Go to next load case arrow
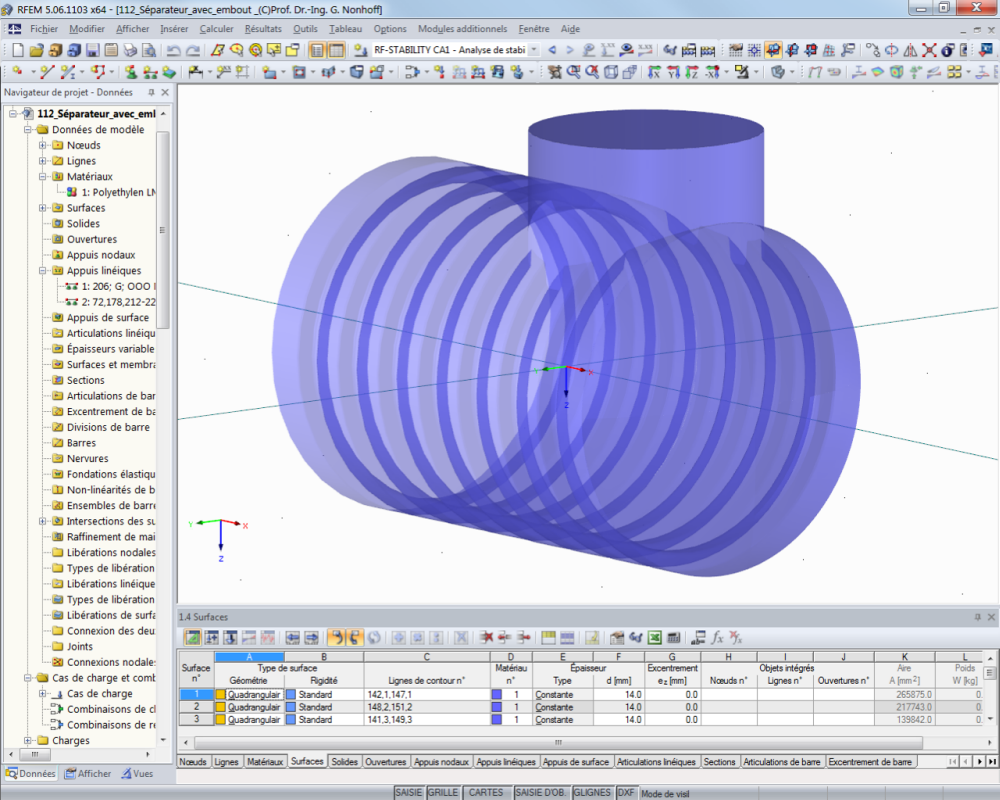Viewport: 1000px width, 800px height. pyautogui.click(x=570, y=50)
